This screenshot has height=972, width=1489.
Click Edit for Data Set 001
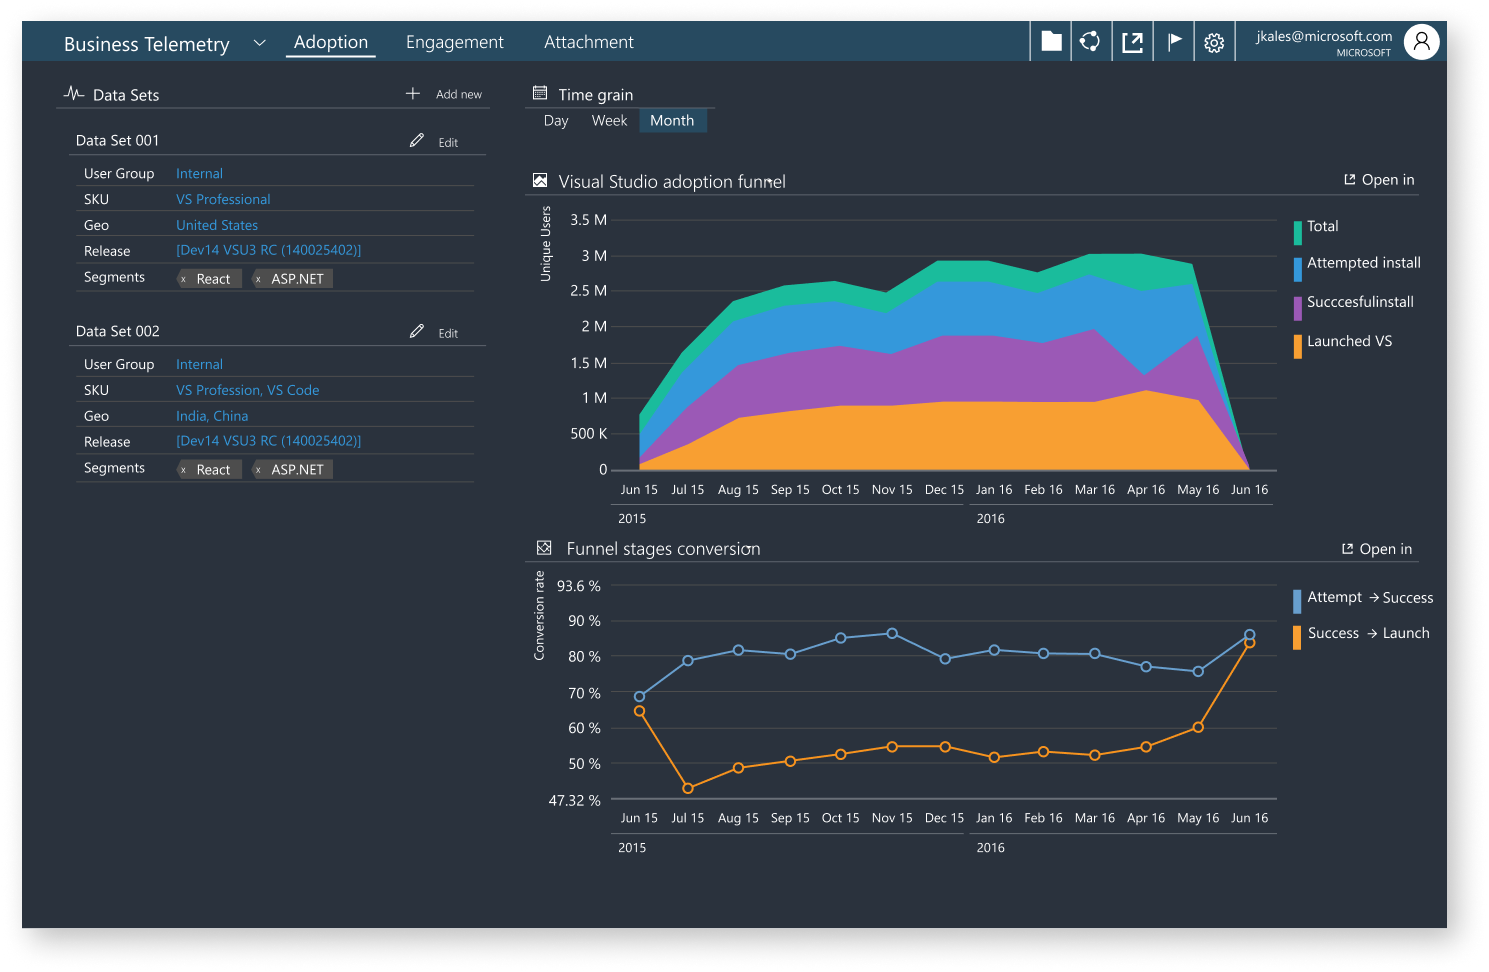pyautogui.click(x=448, y=143)
